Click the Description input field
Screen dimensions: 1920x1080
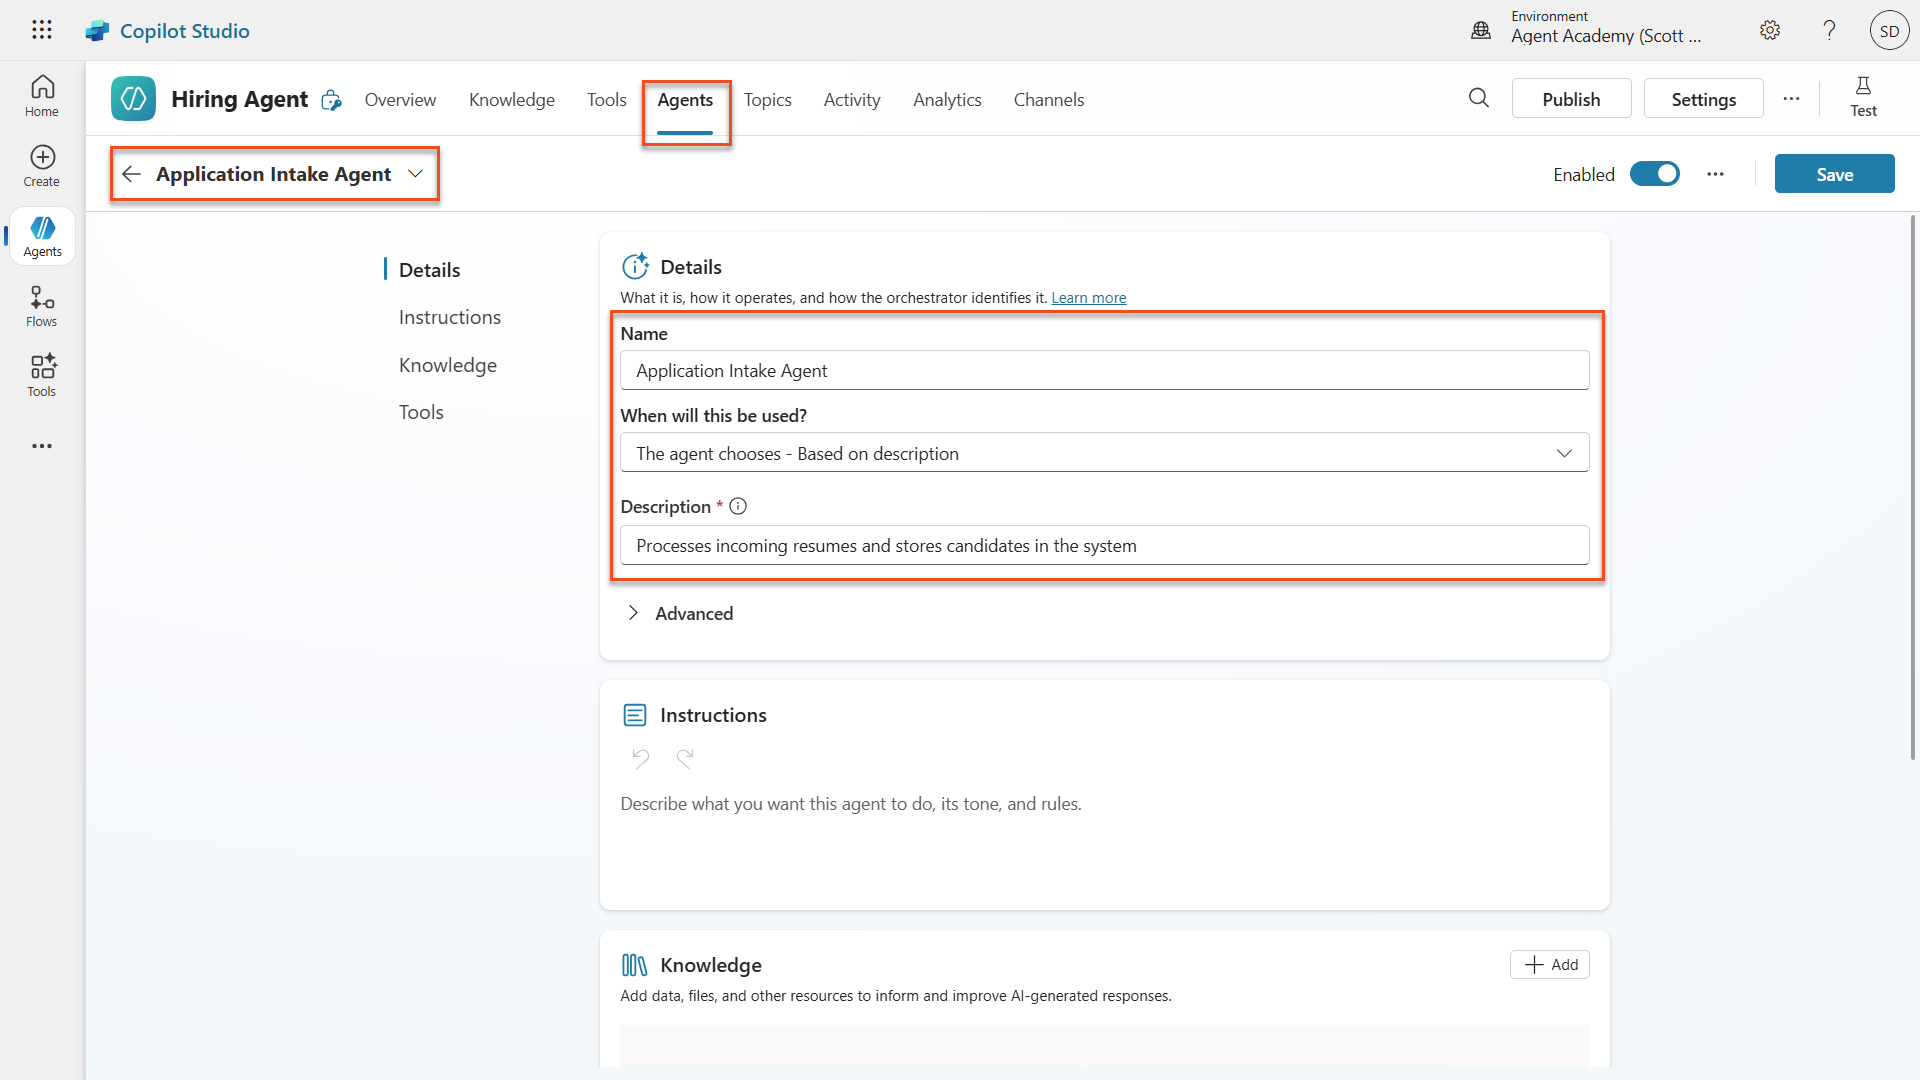[x=1104, y=545]
